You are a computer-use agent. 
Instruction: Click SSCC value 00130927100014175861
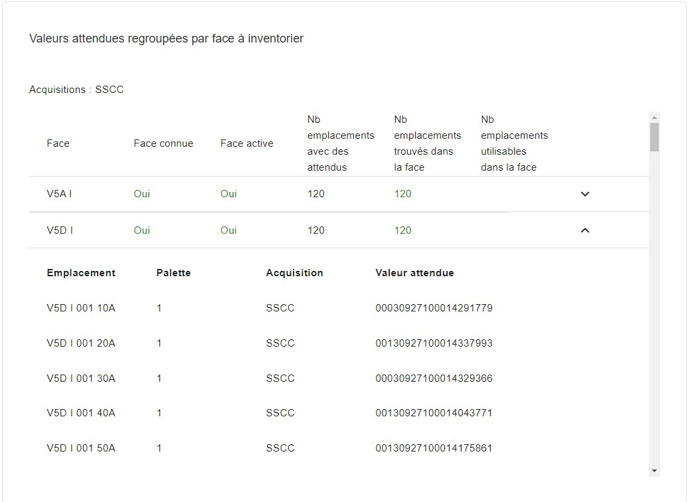point(433,448)
